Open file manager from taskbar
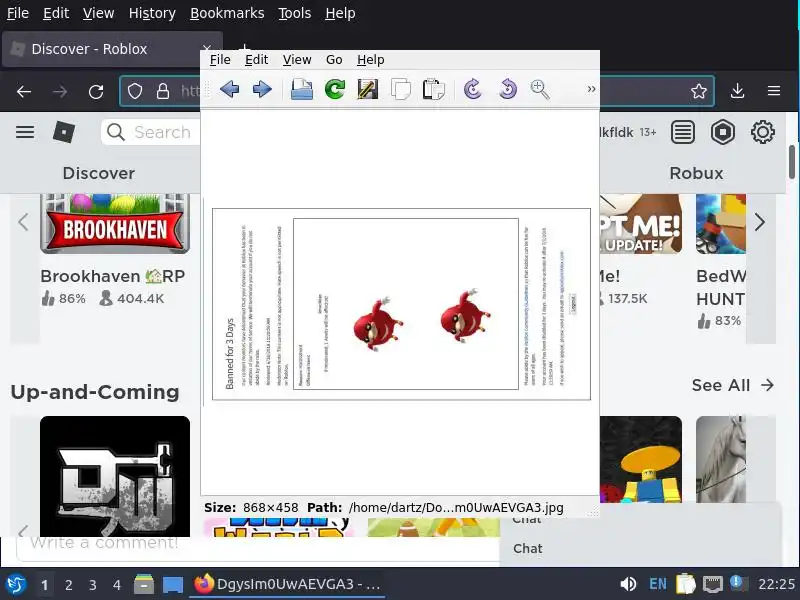Viewport: 800px width, 600px height. click(x=144, y=584)
